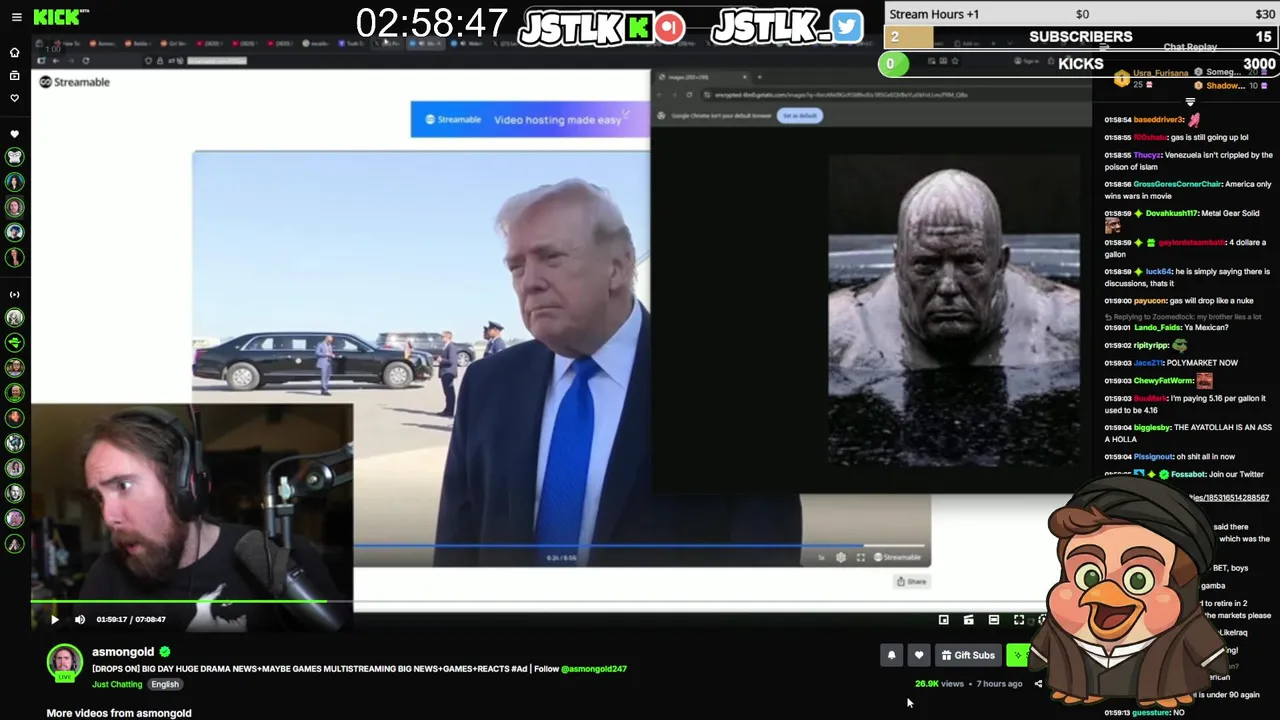Open asmongold's channel avatar
Image resolution: width=1280 pixels, height=720 pixels.
[65, 661]
